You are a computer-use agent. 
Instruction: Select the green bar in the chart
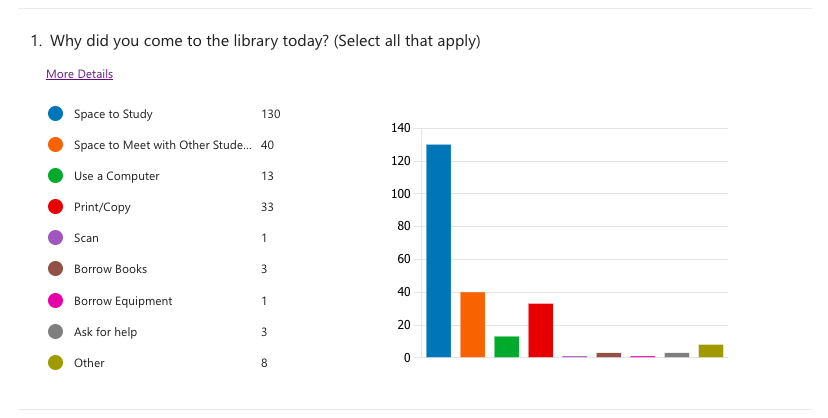(x=506, y=347)
